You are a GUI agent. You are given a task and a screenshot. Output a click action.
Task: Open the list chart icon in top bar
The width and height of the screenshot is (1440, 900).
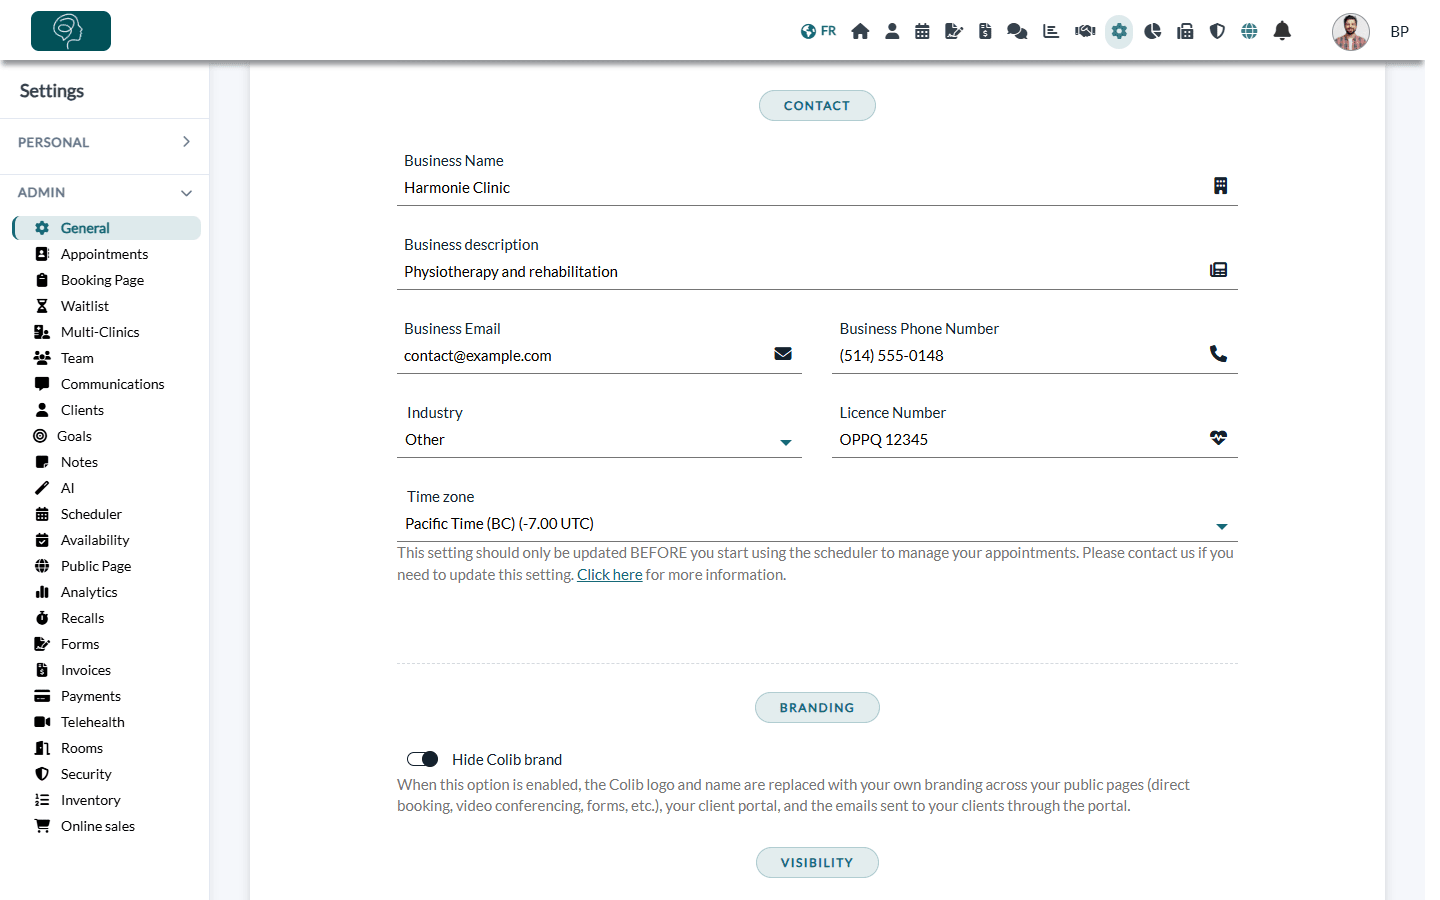[1051, 31]
